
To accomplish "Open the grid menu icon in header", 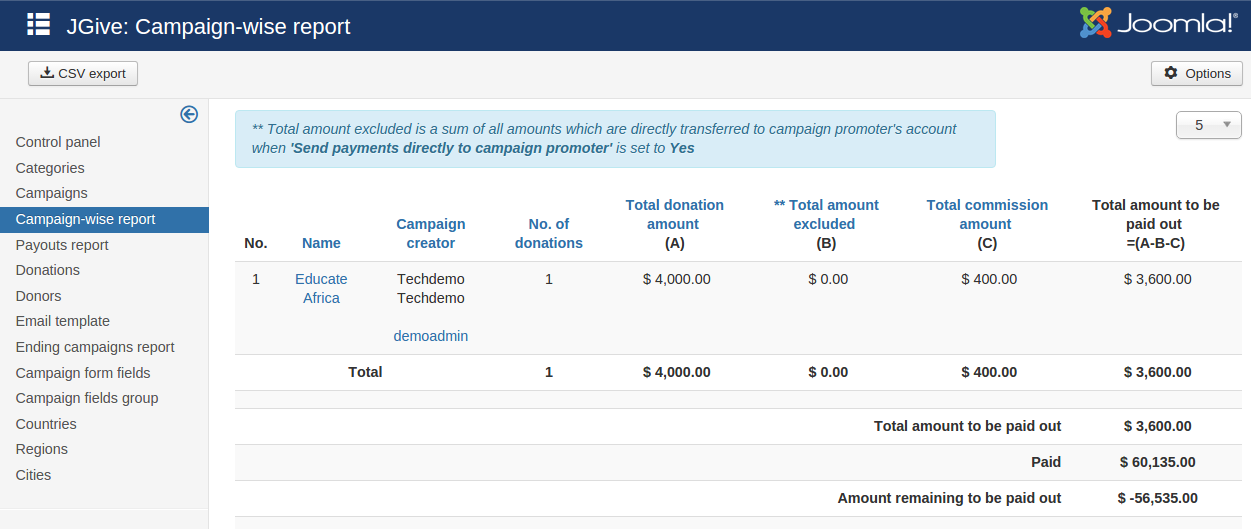I will [x=38, y=25].
